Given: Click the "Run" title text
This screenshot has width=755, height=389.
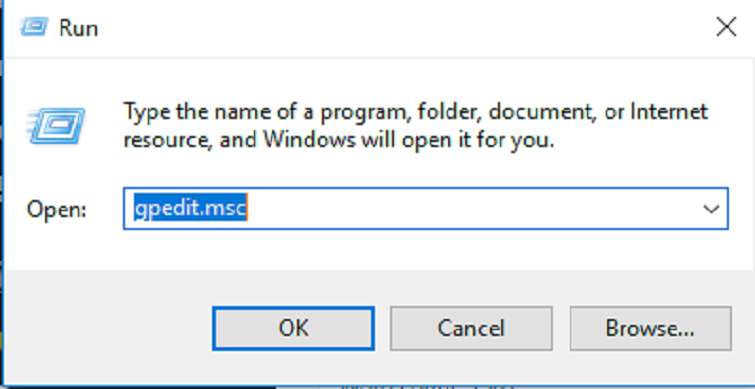Looking at the screenshot, I should [78, 28].
